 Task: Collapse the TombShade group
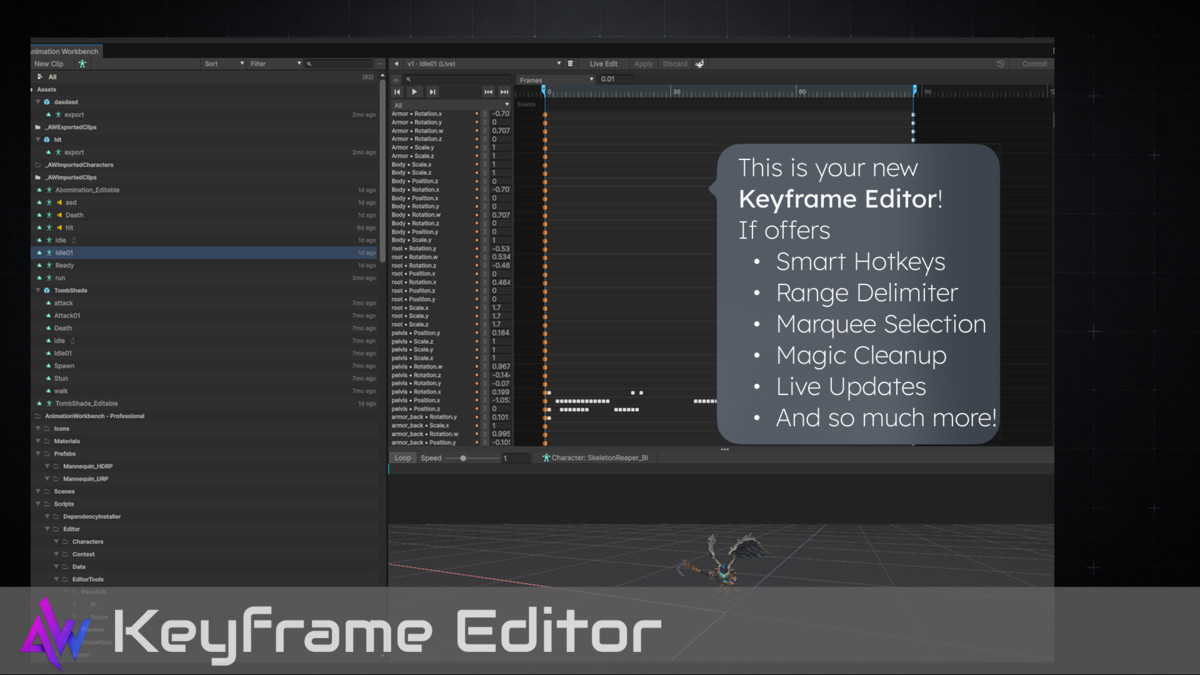coord(38,290)
